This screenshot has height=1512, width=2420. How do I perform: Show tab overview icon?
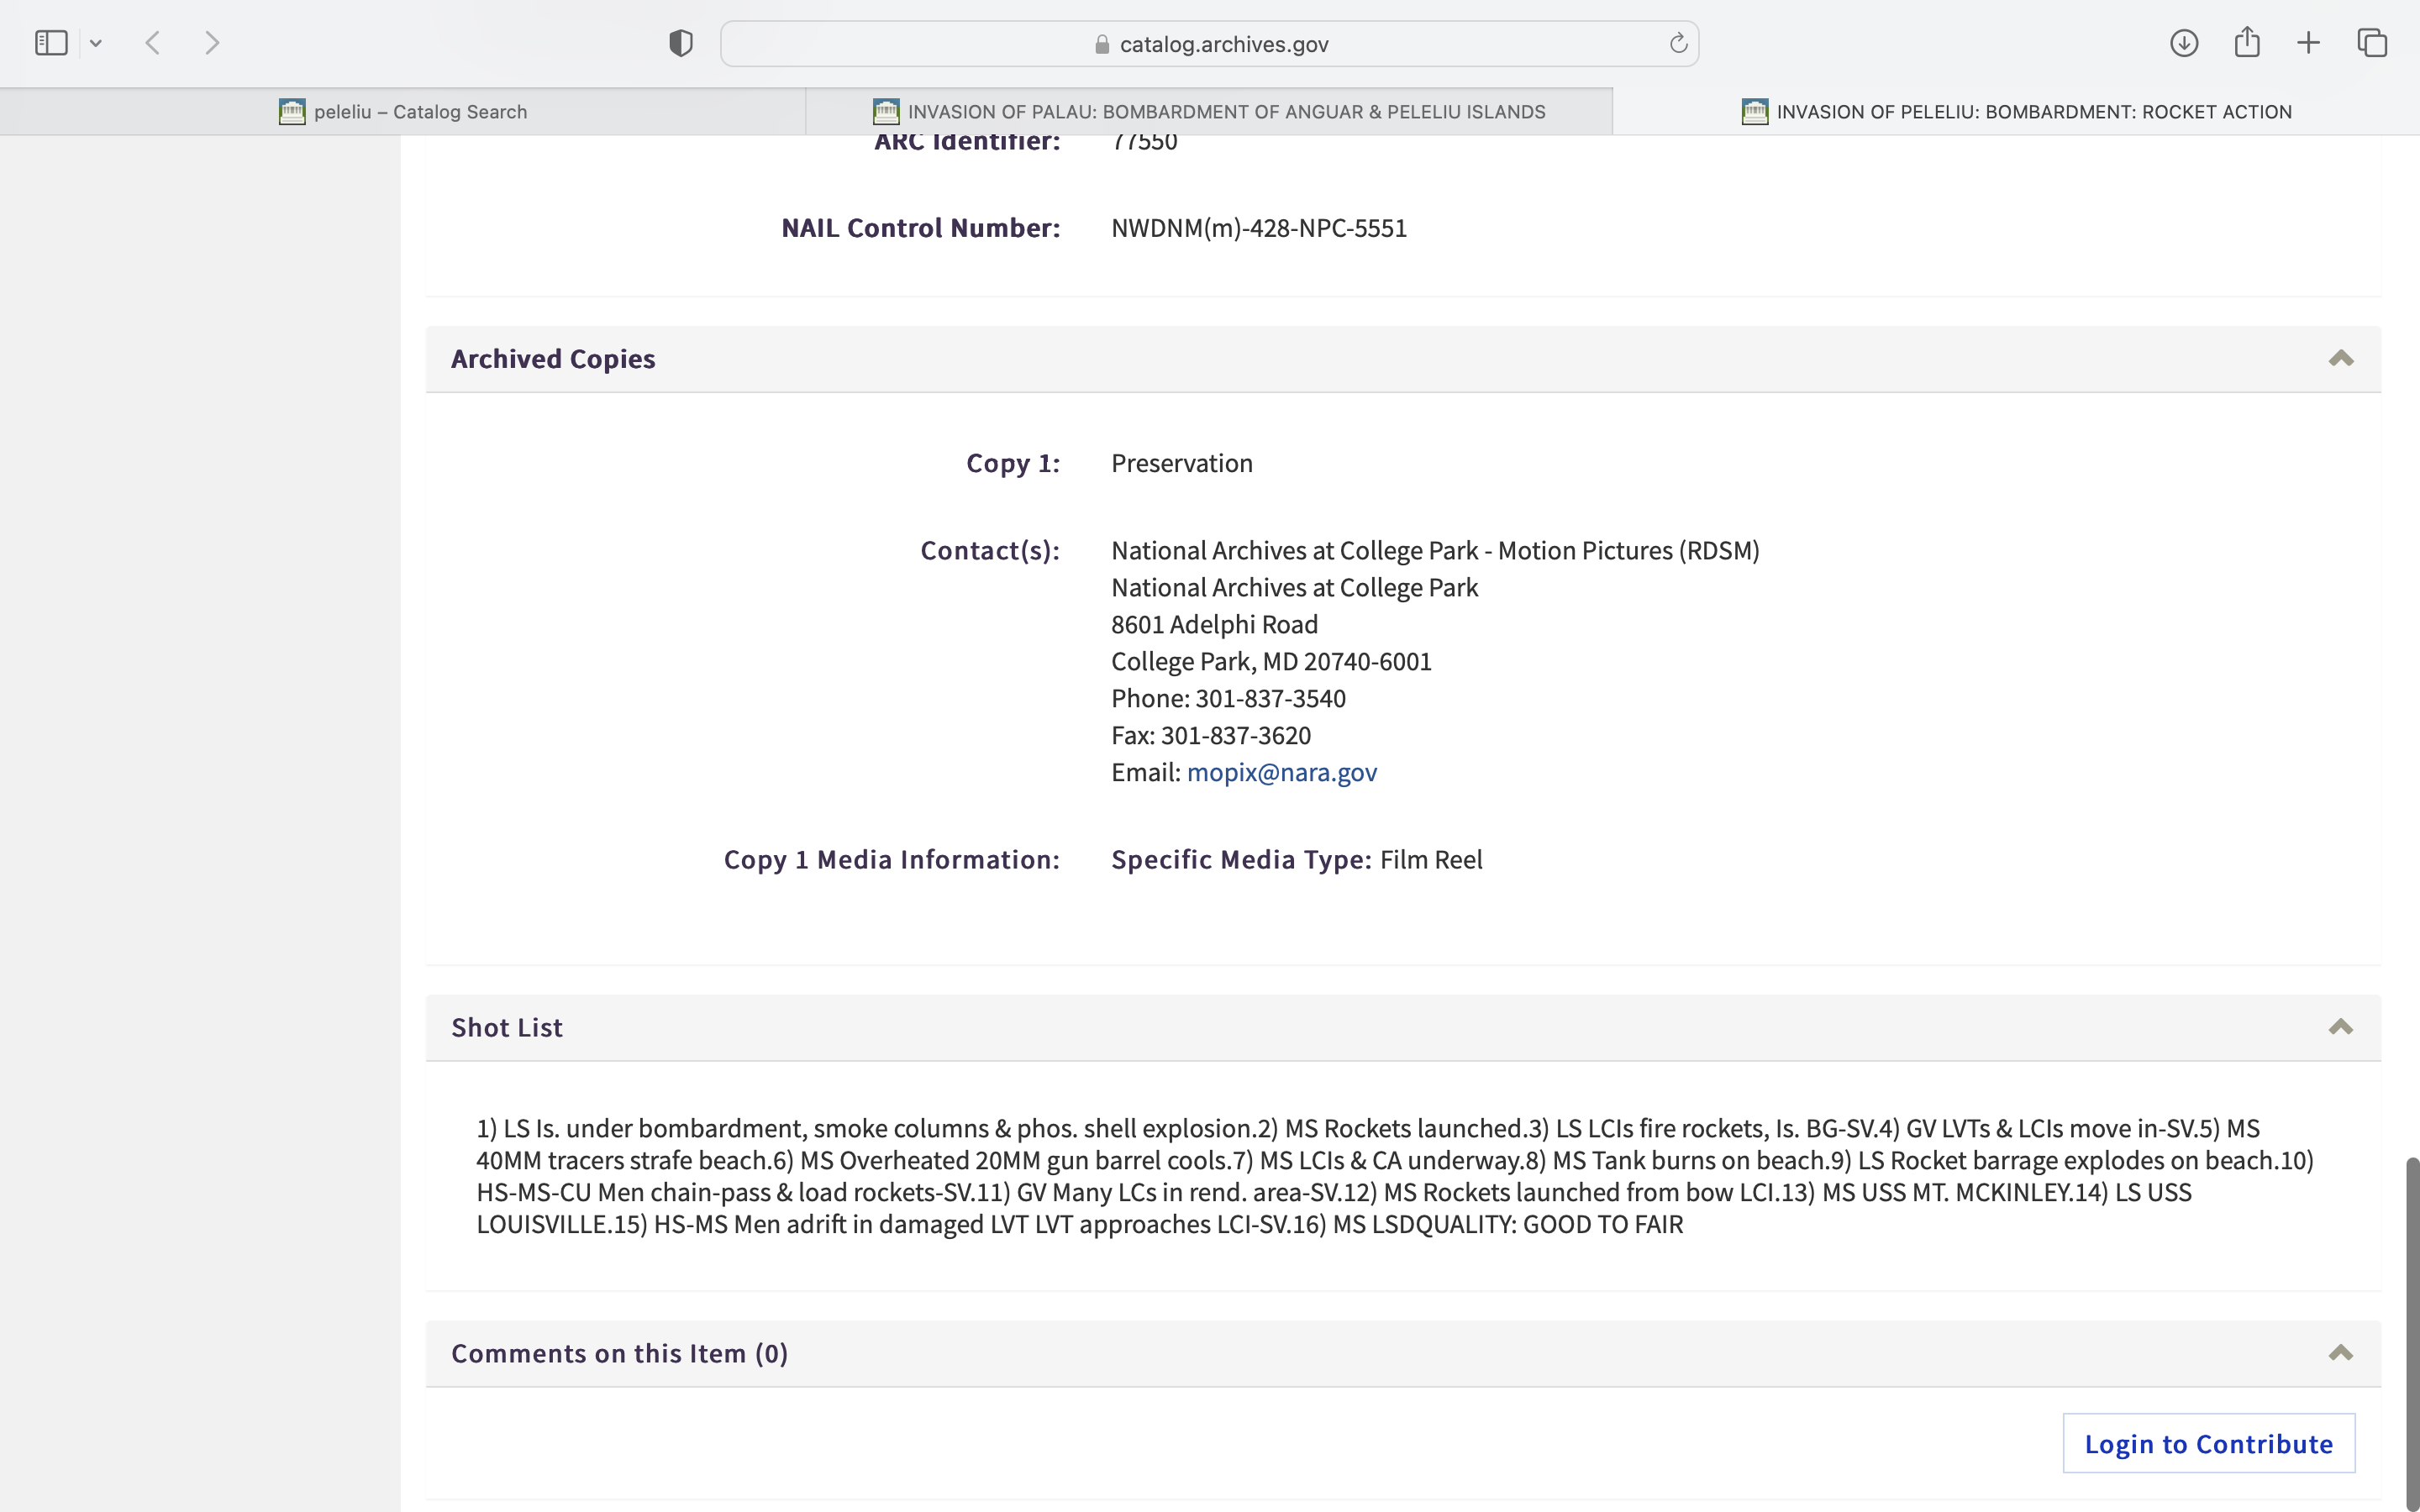point(2372,43)
